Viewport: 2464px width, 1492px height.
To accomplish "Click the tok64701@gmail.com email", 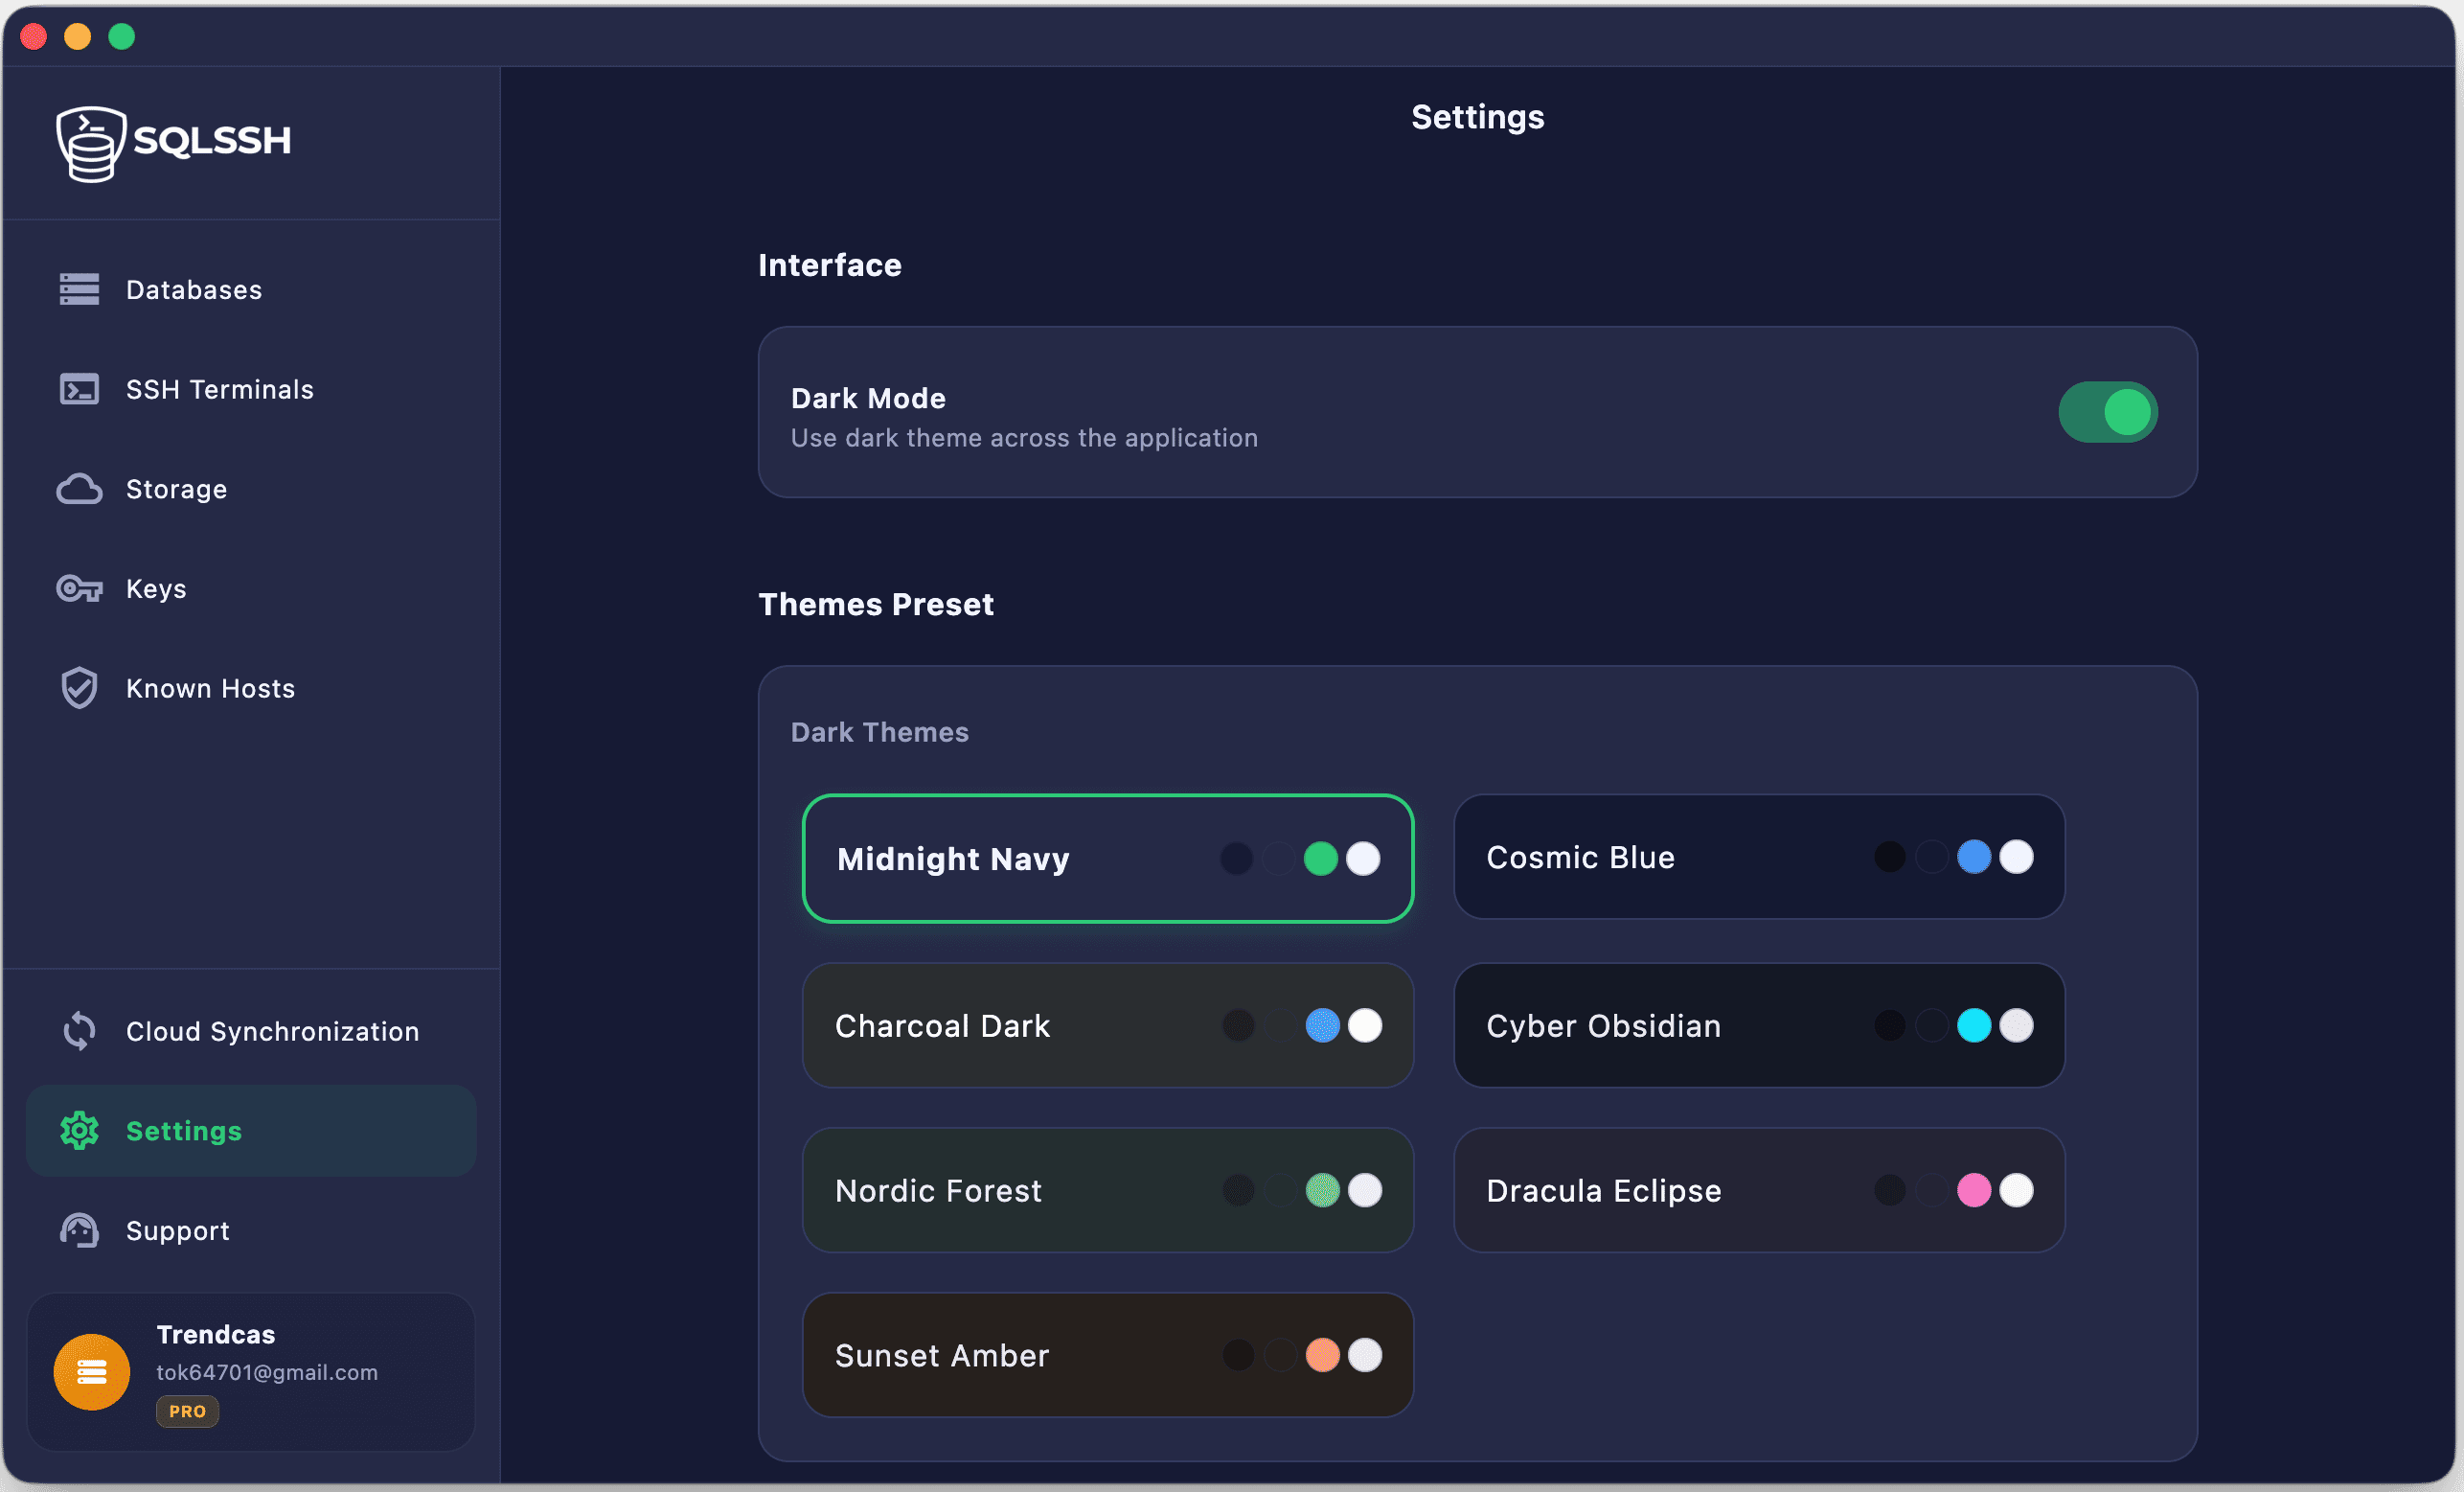I will (x=267, y=1372).
